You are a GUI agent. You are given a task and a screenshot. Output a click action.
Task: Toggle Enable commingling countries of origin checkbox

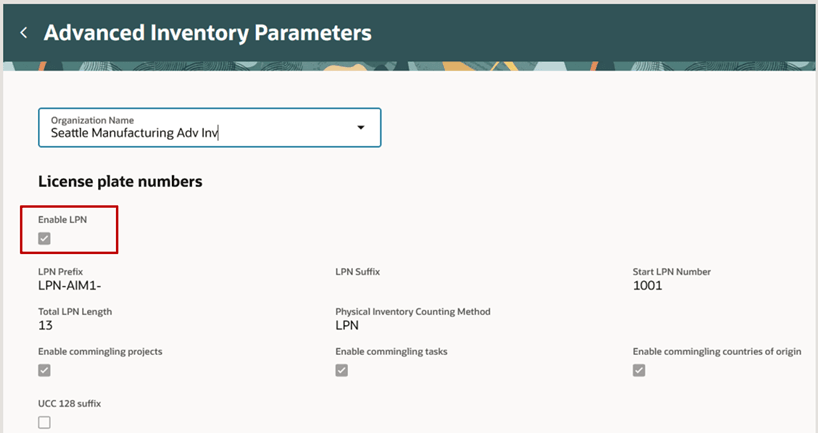click(639, 370)
